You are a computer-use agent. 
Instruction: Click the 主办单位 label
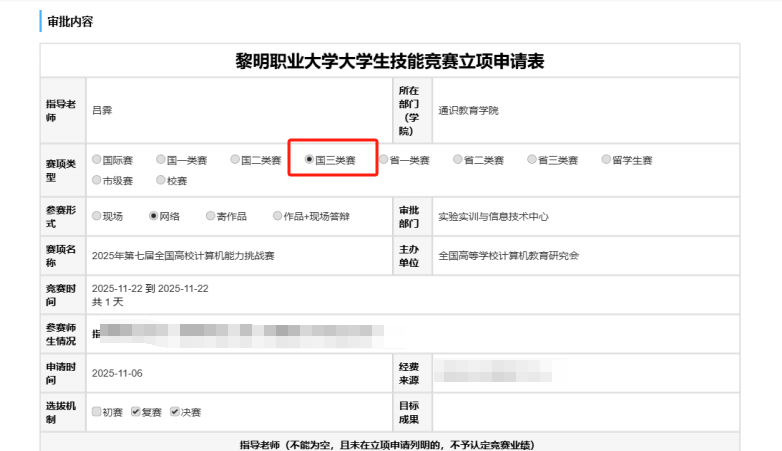tap(409, 255)
